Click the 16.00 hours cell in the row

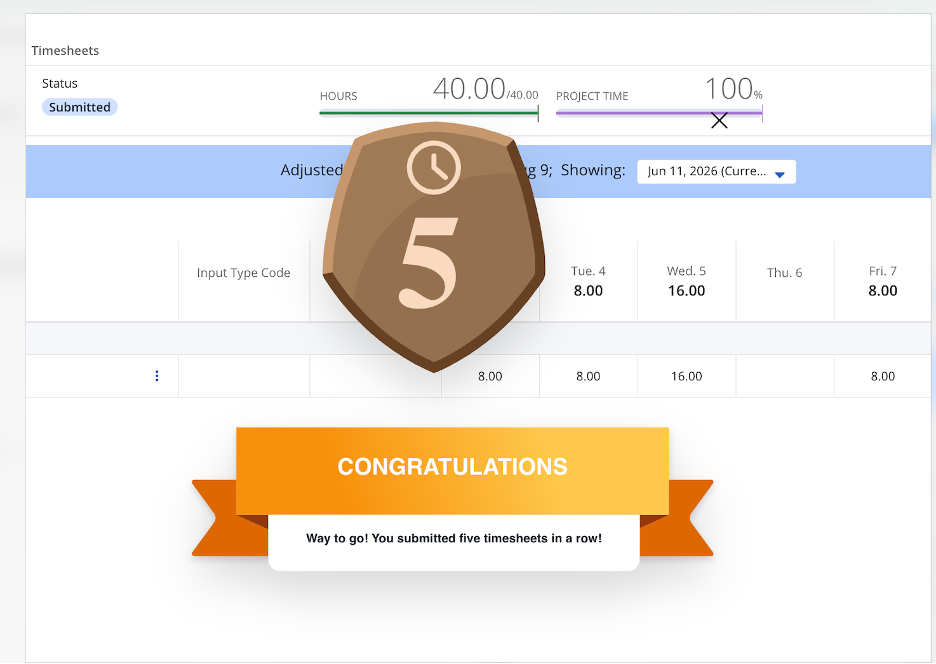(686, 376)
